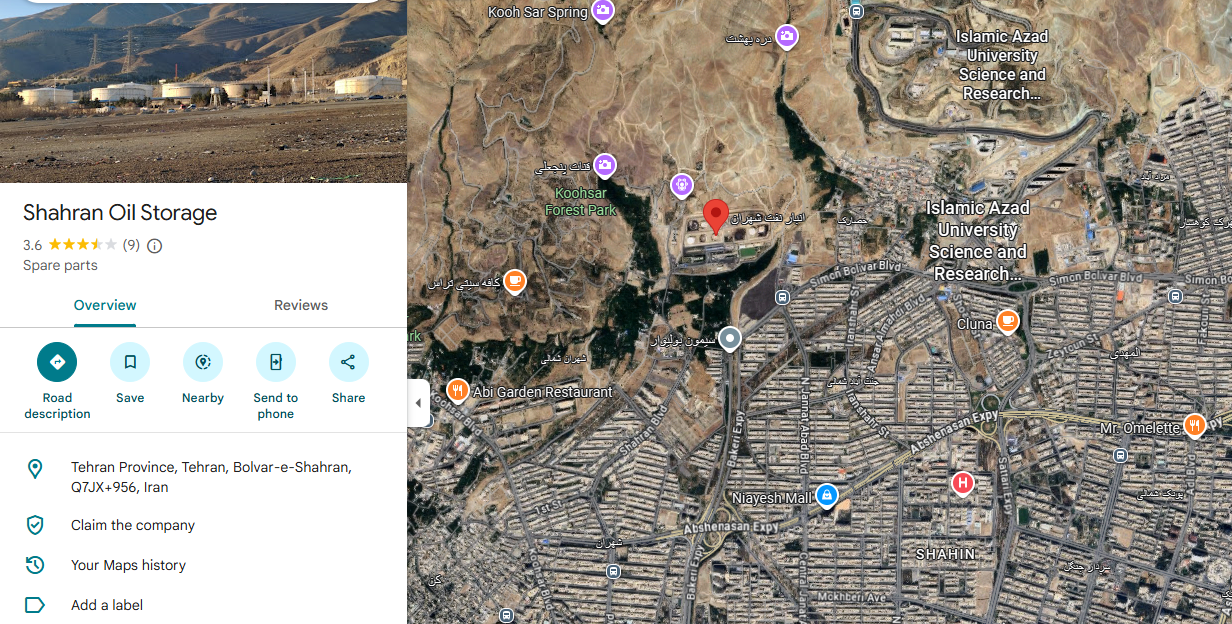Viewport: 1232px width, 624px height.
Task: Click the Cluna cafe marker
Action: (1008, 321)
